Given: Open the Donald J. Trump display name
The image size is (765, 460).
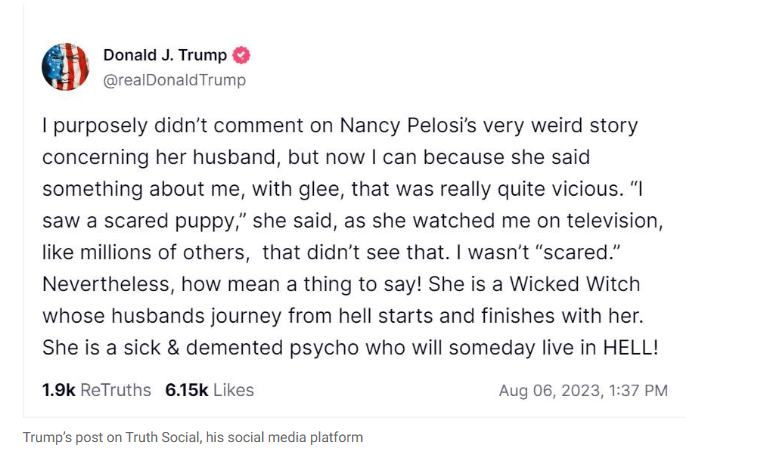Looking at the screenshot, I should [165, 55].
